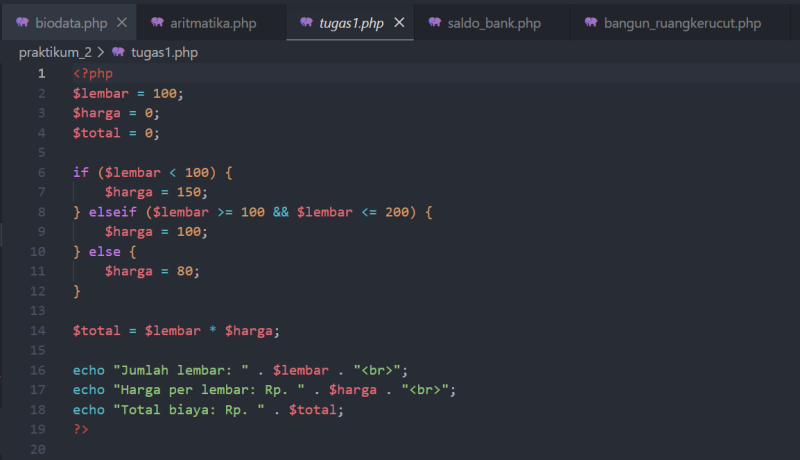800x460 pixels.
Task: Switch to the biodata.php tab
Action: [x=71, y=23]
